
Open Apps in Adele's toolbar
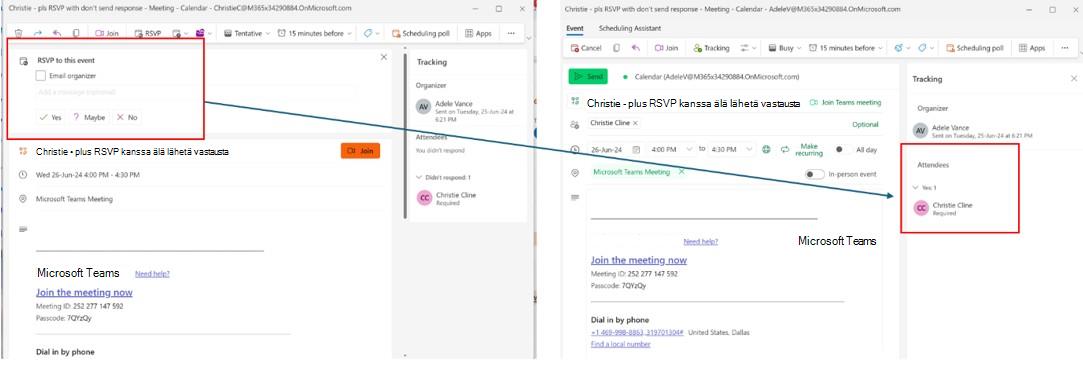click(1033, 48)
